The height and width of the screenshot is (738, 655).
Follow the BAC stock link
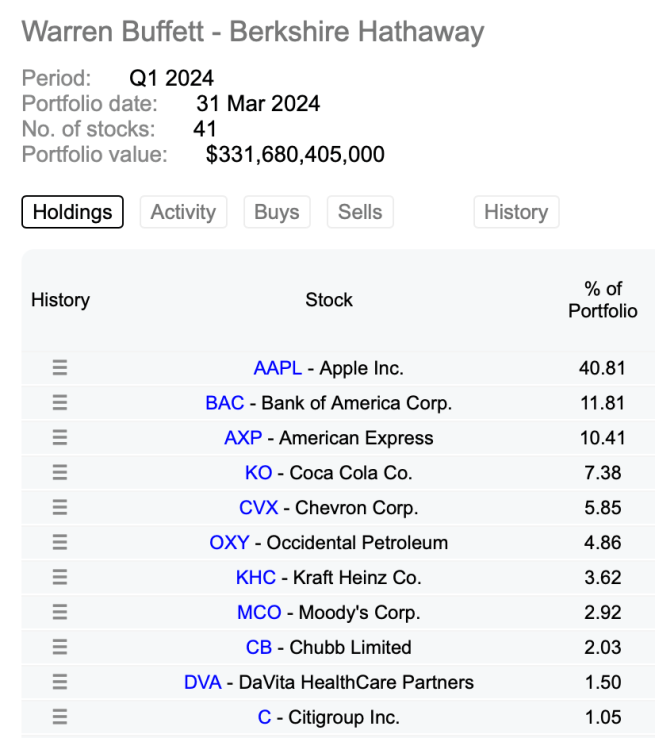pos(224,403)
